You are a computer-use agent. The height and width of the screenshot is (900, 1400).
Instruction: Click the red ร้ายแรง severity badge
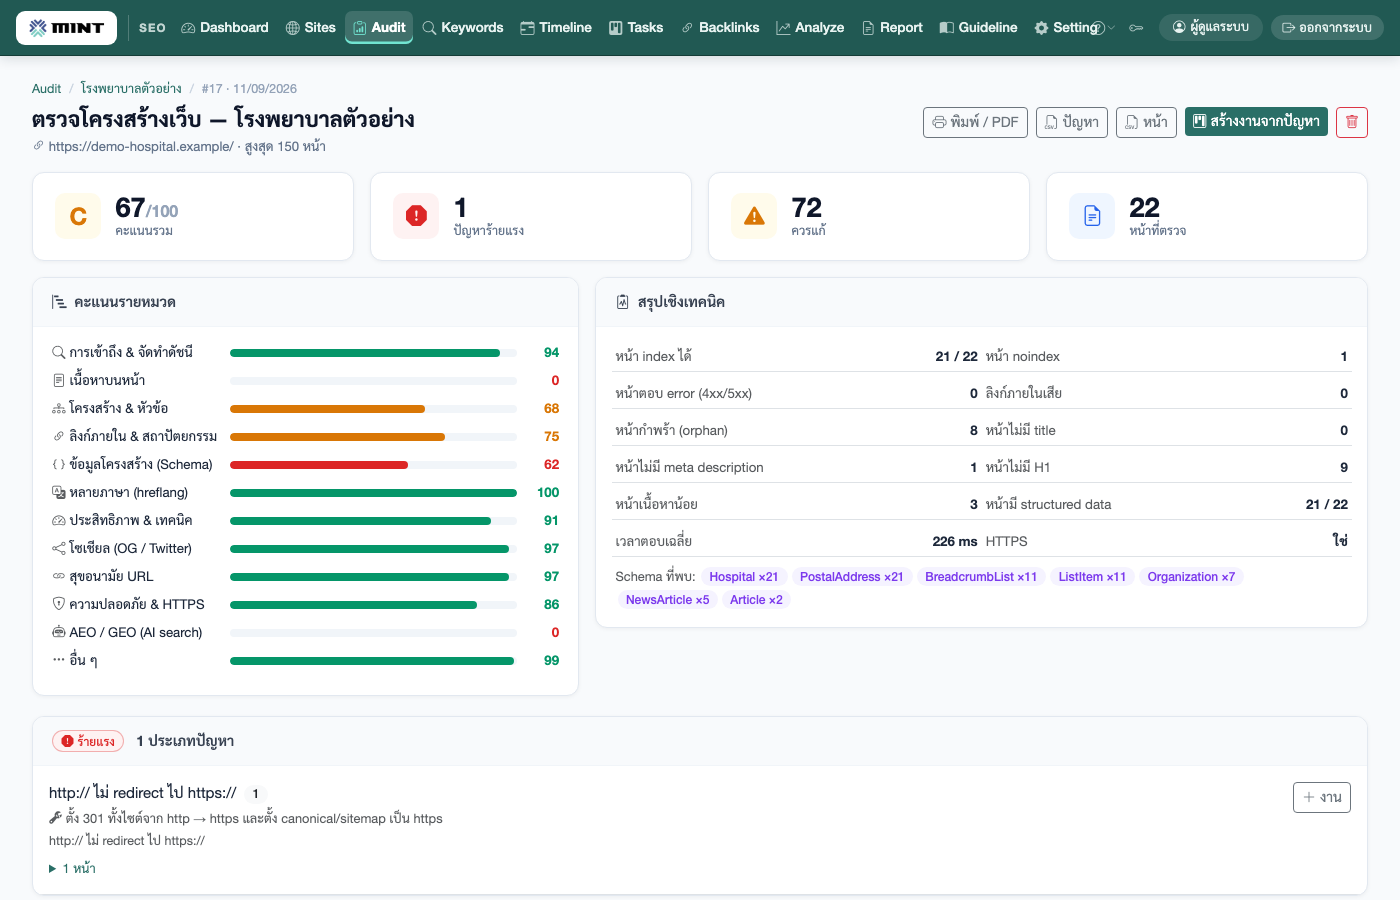(88, 741)
